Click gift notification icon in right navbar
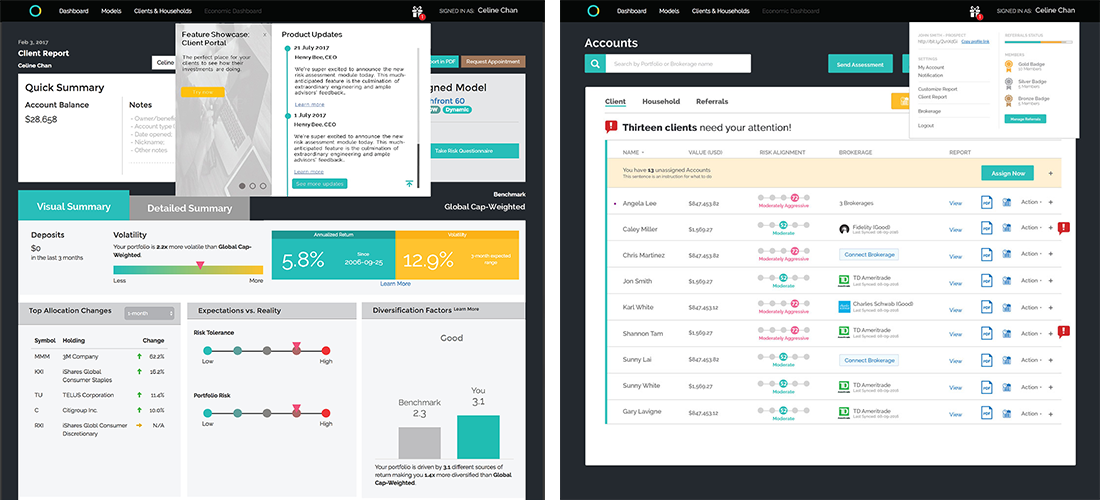 977,12
